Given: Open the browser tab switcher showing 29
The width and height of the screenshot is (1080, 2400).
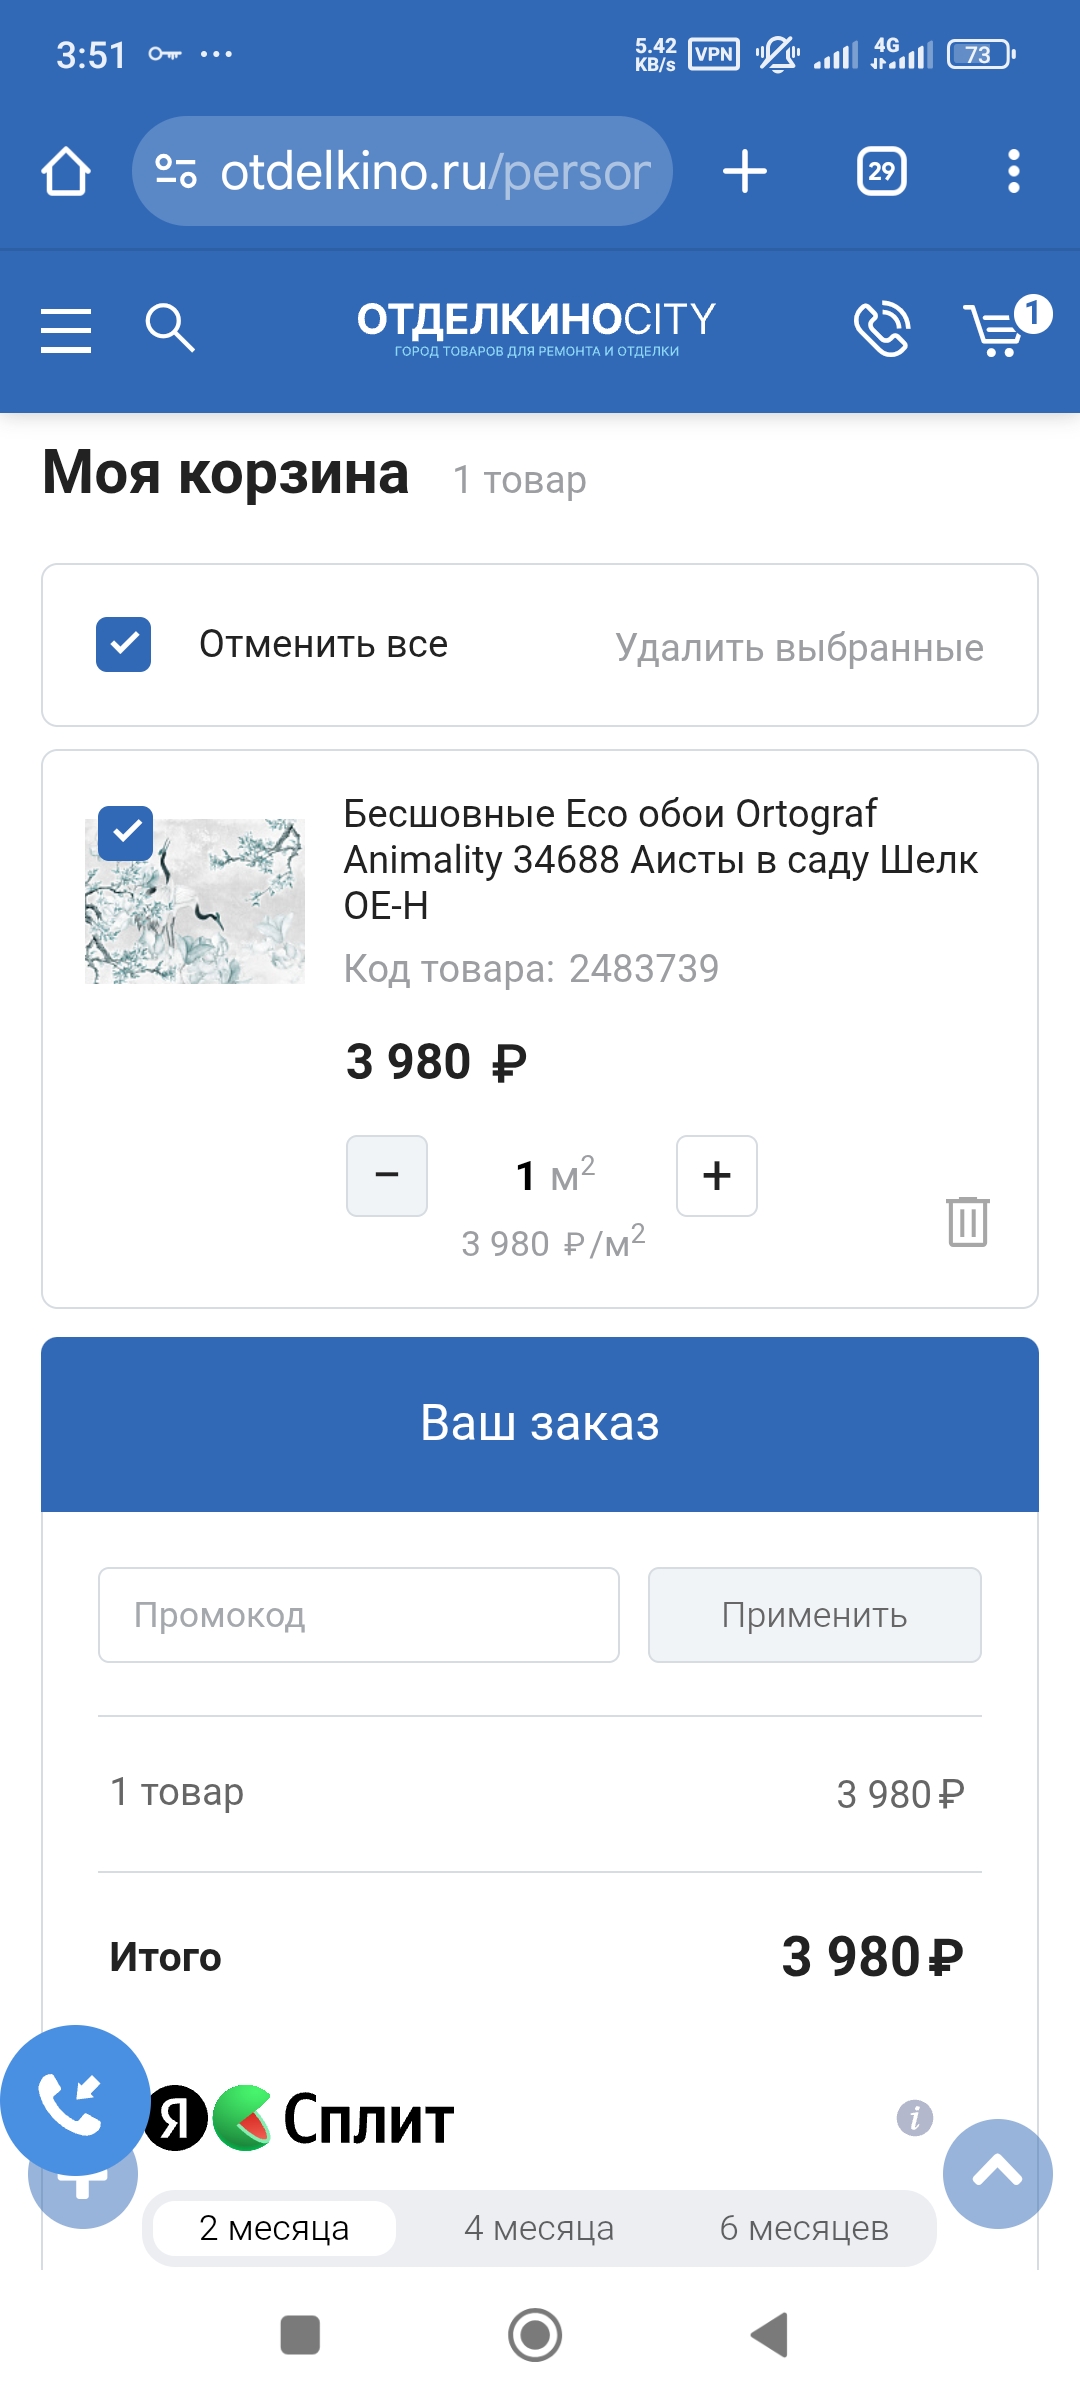Looking at the screenshot, I should click(x=881, y=171).
